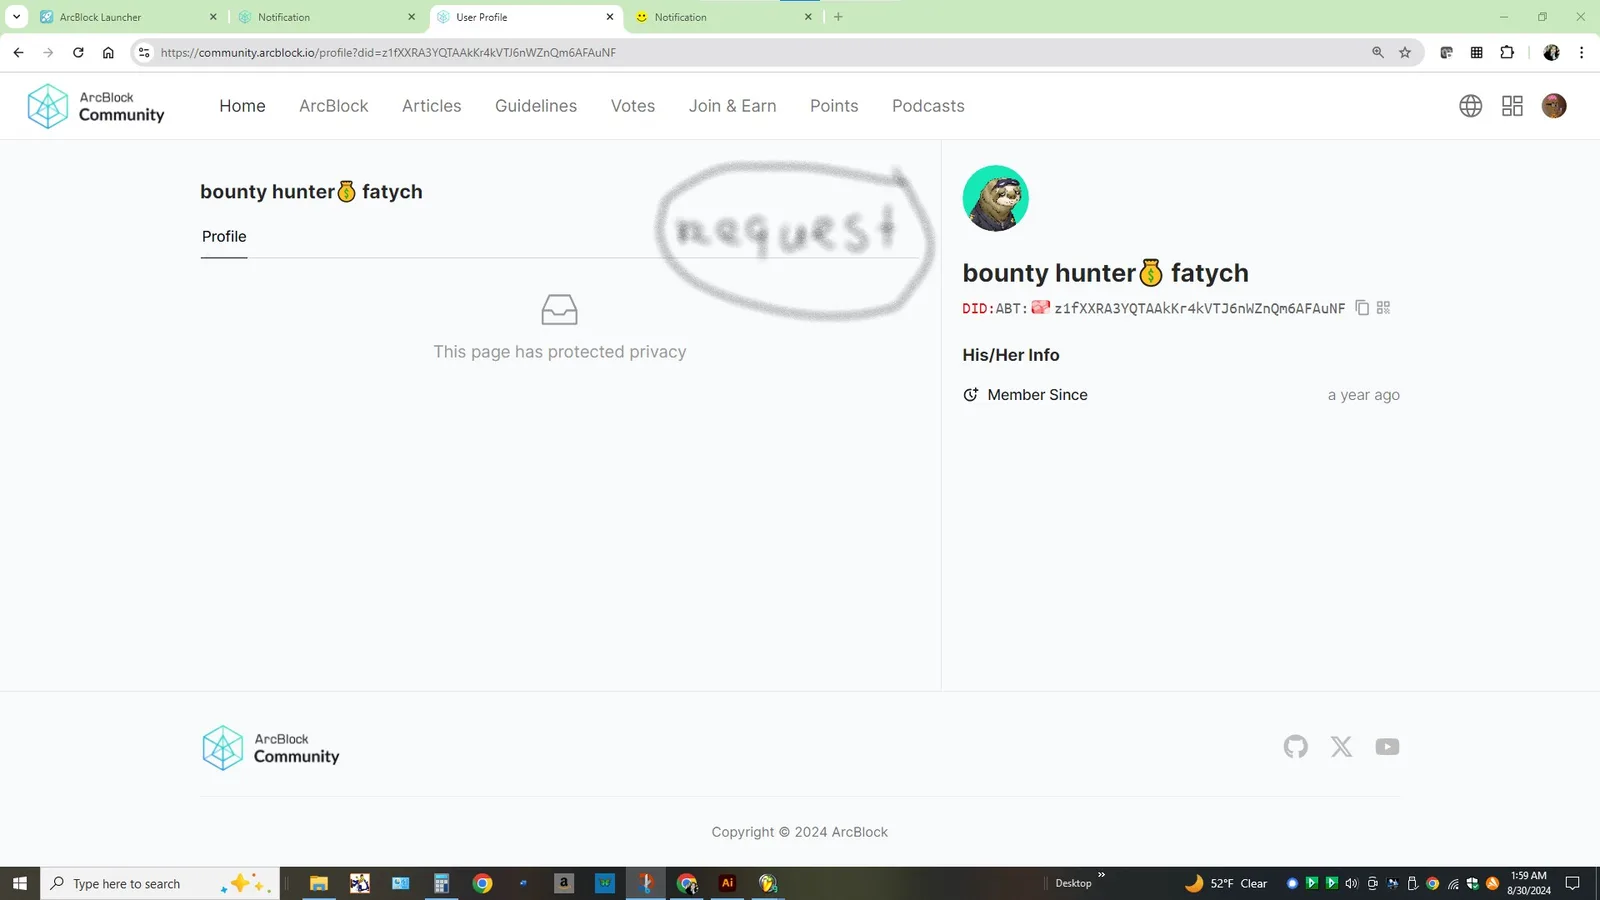
Task: Expand the tab search dropdown
Action: (17, 17)
